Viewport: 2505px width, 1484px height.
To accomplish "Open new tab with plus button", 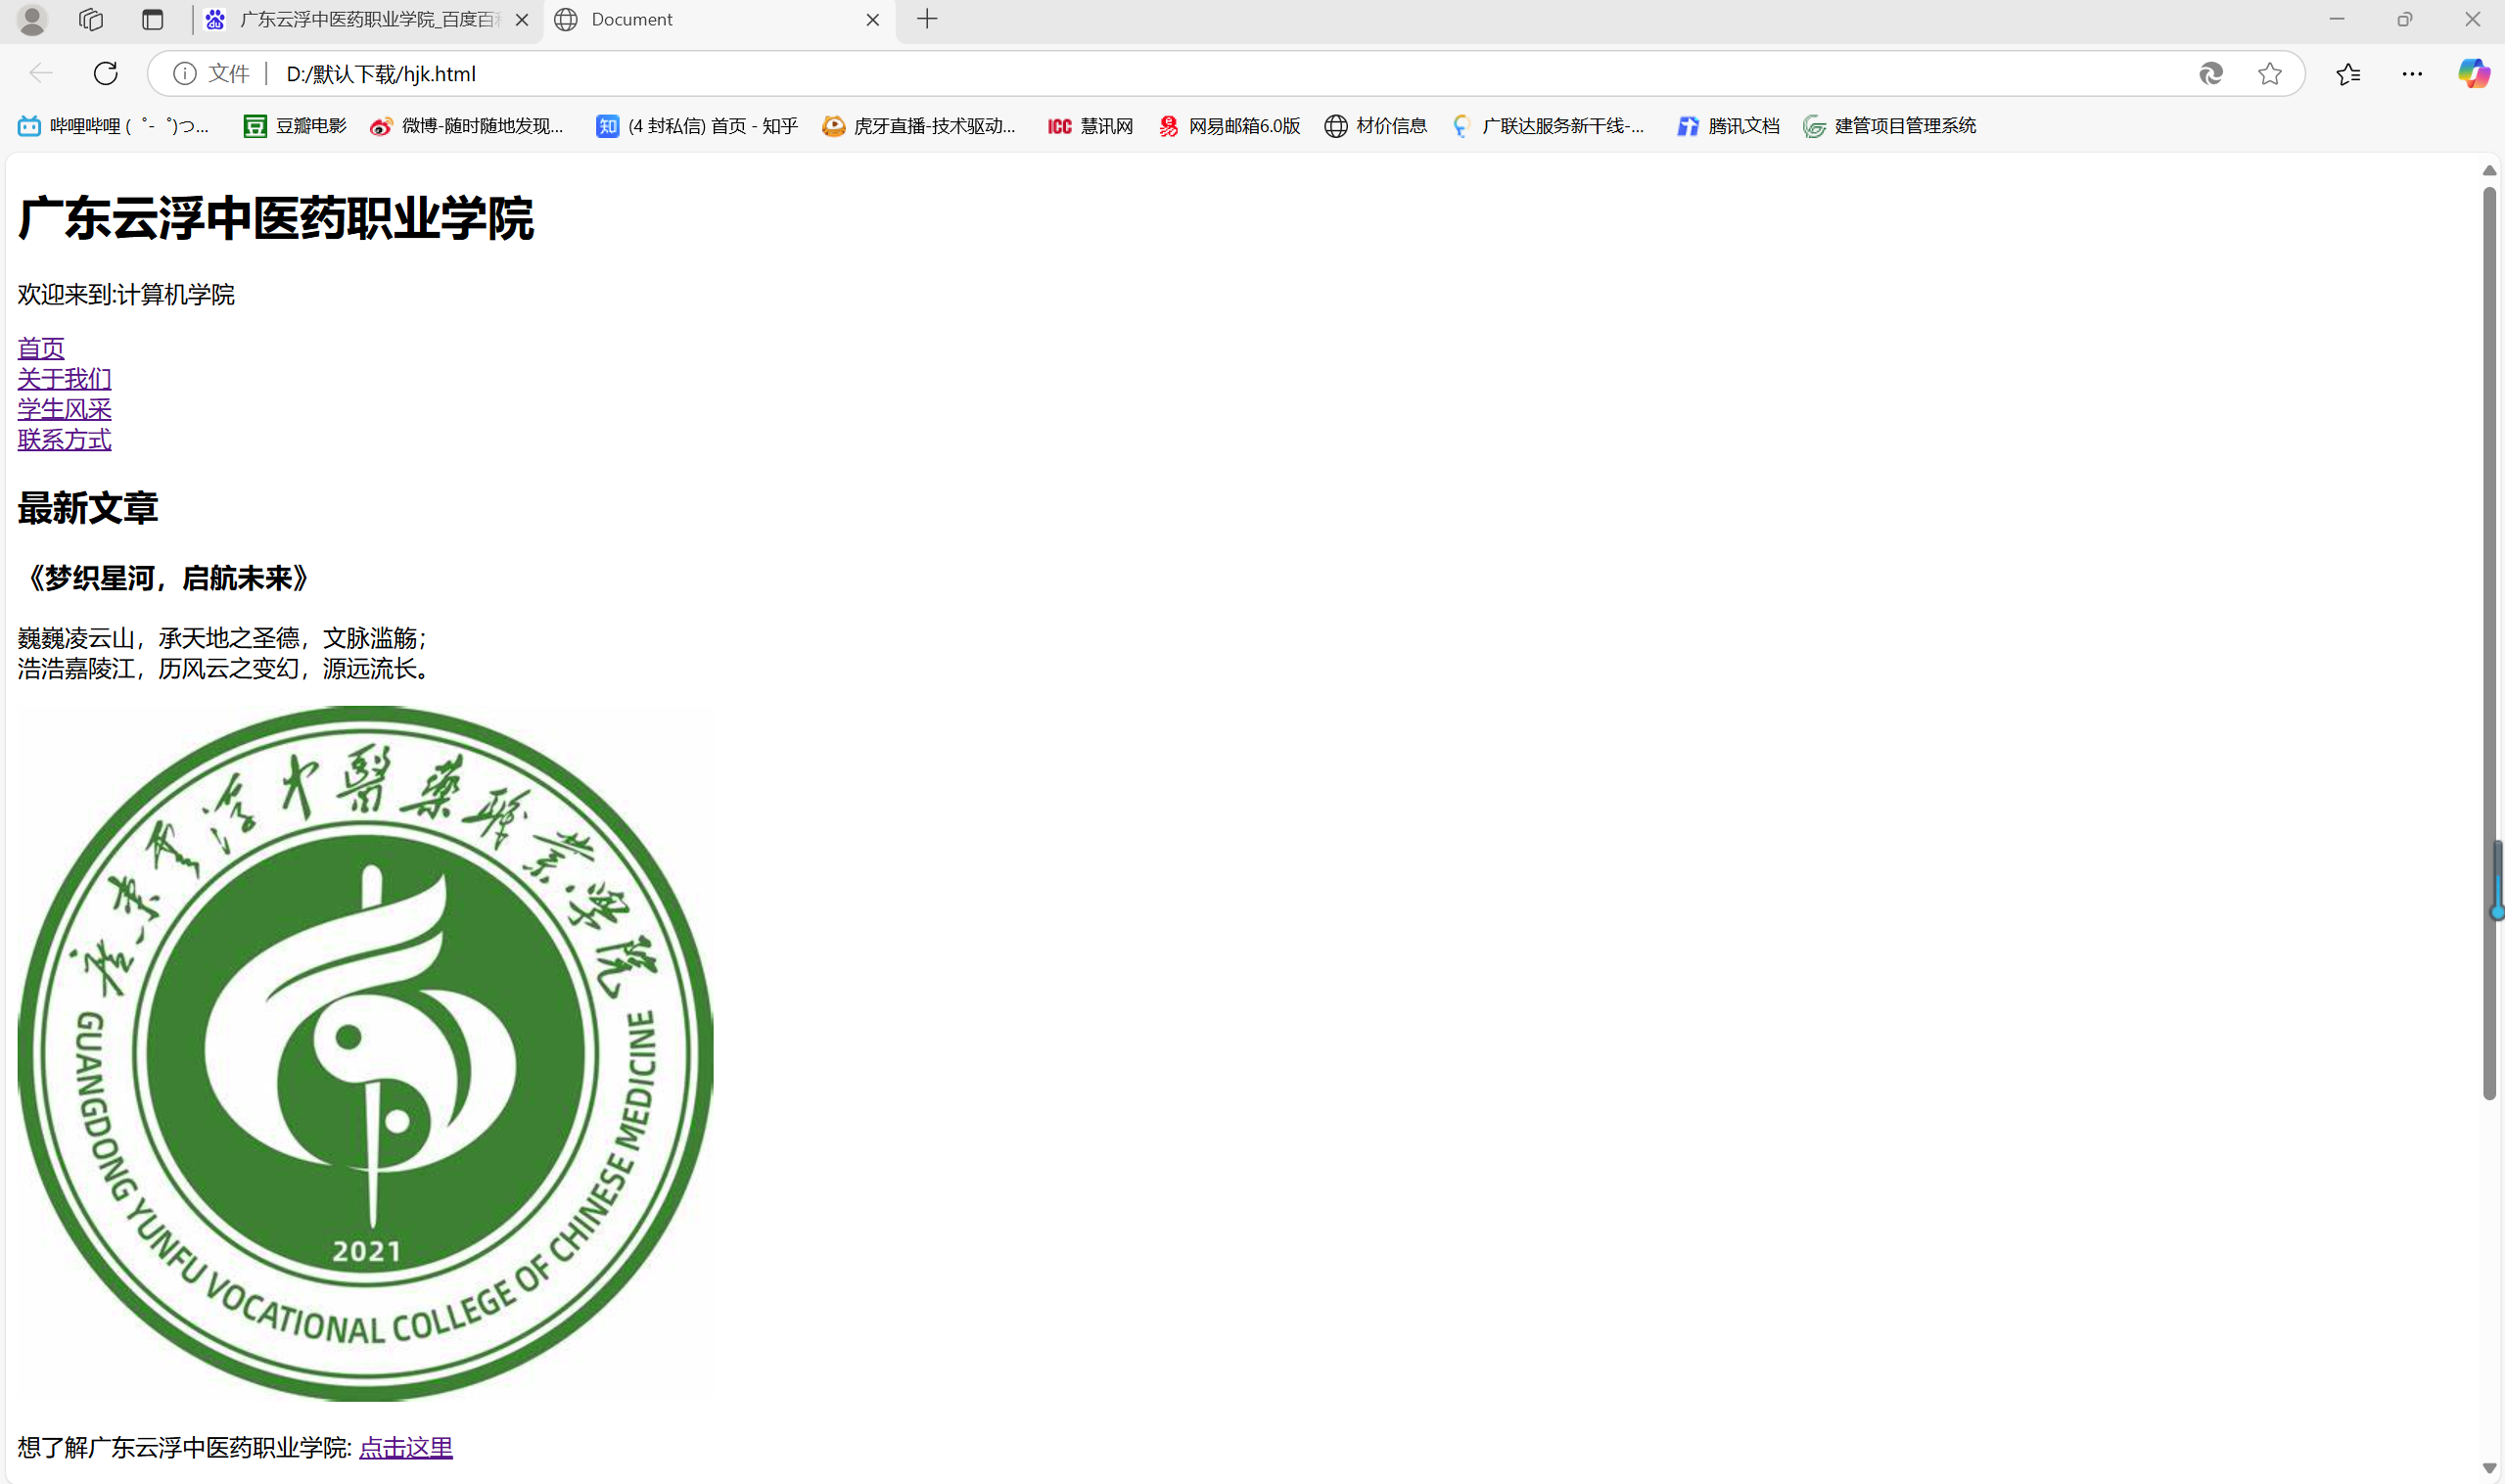I will tap(927, 19).
